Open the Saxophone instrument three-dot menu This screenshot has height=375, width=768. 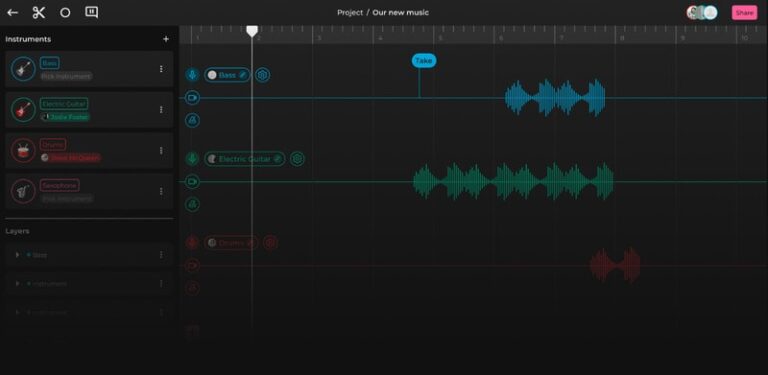pyautogui.click(x=161, y=191)
